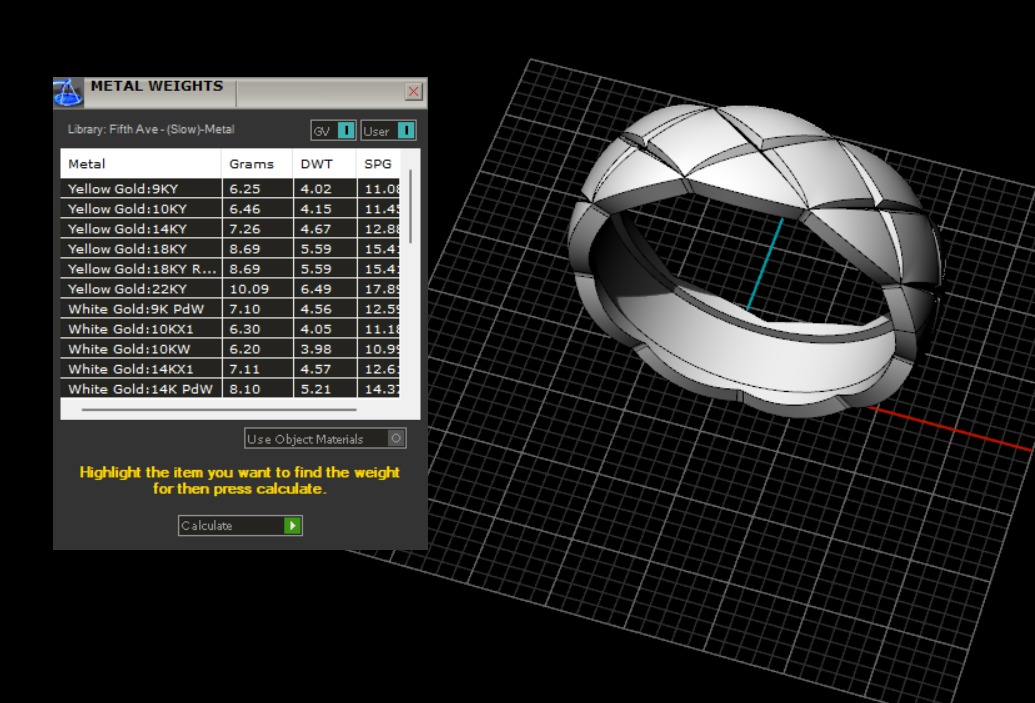Toggle the GV library switch
The height and width of the screenshot is (703, 1035).
pyautogui.click(x=333, y=131)
